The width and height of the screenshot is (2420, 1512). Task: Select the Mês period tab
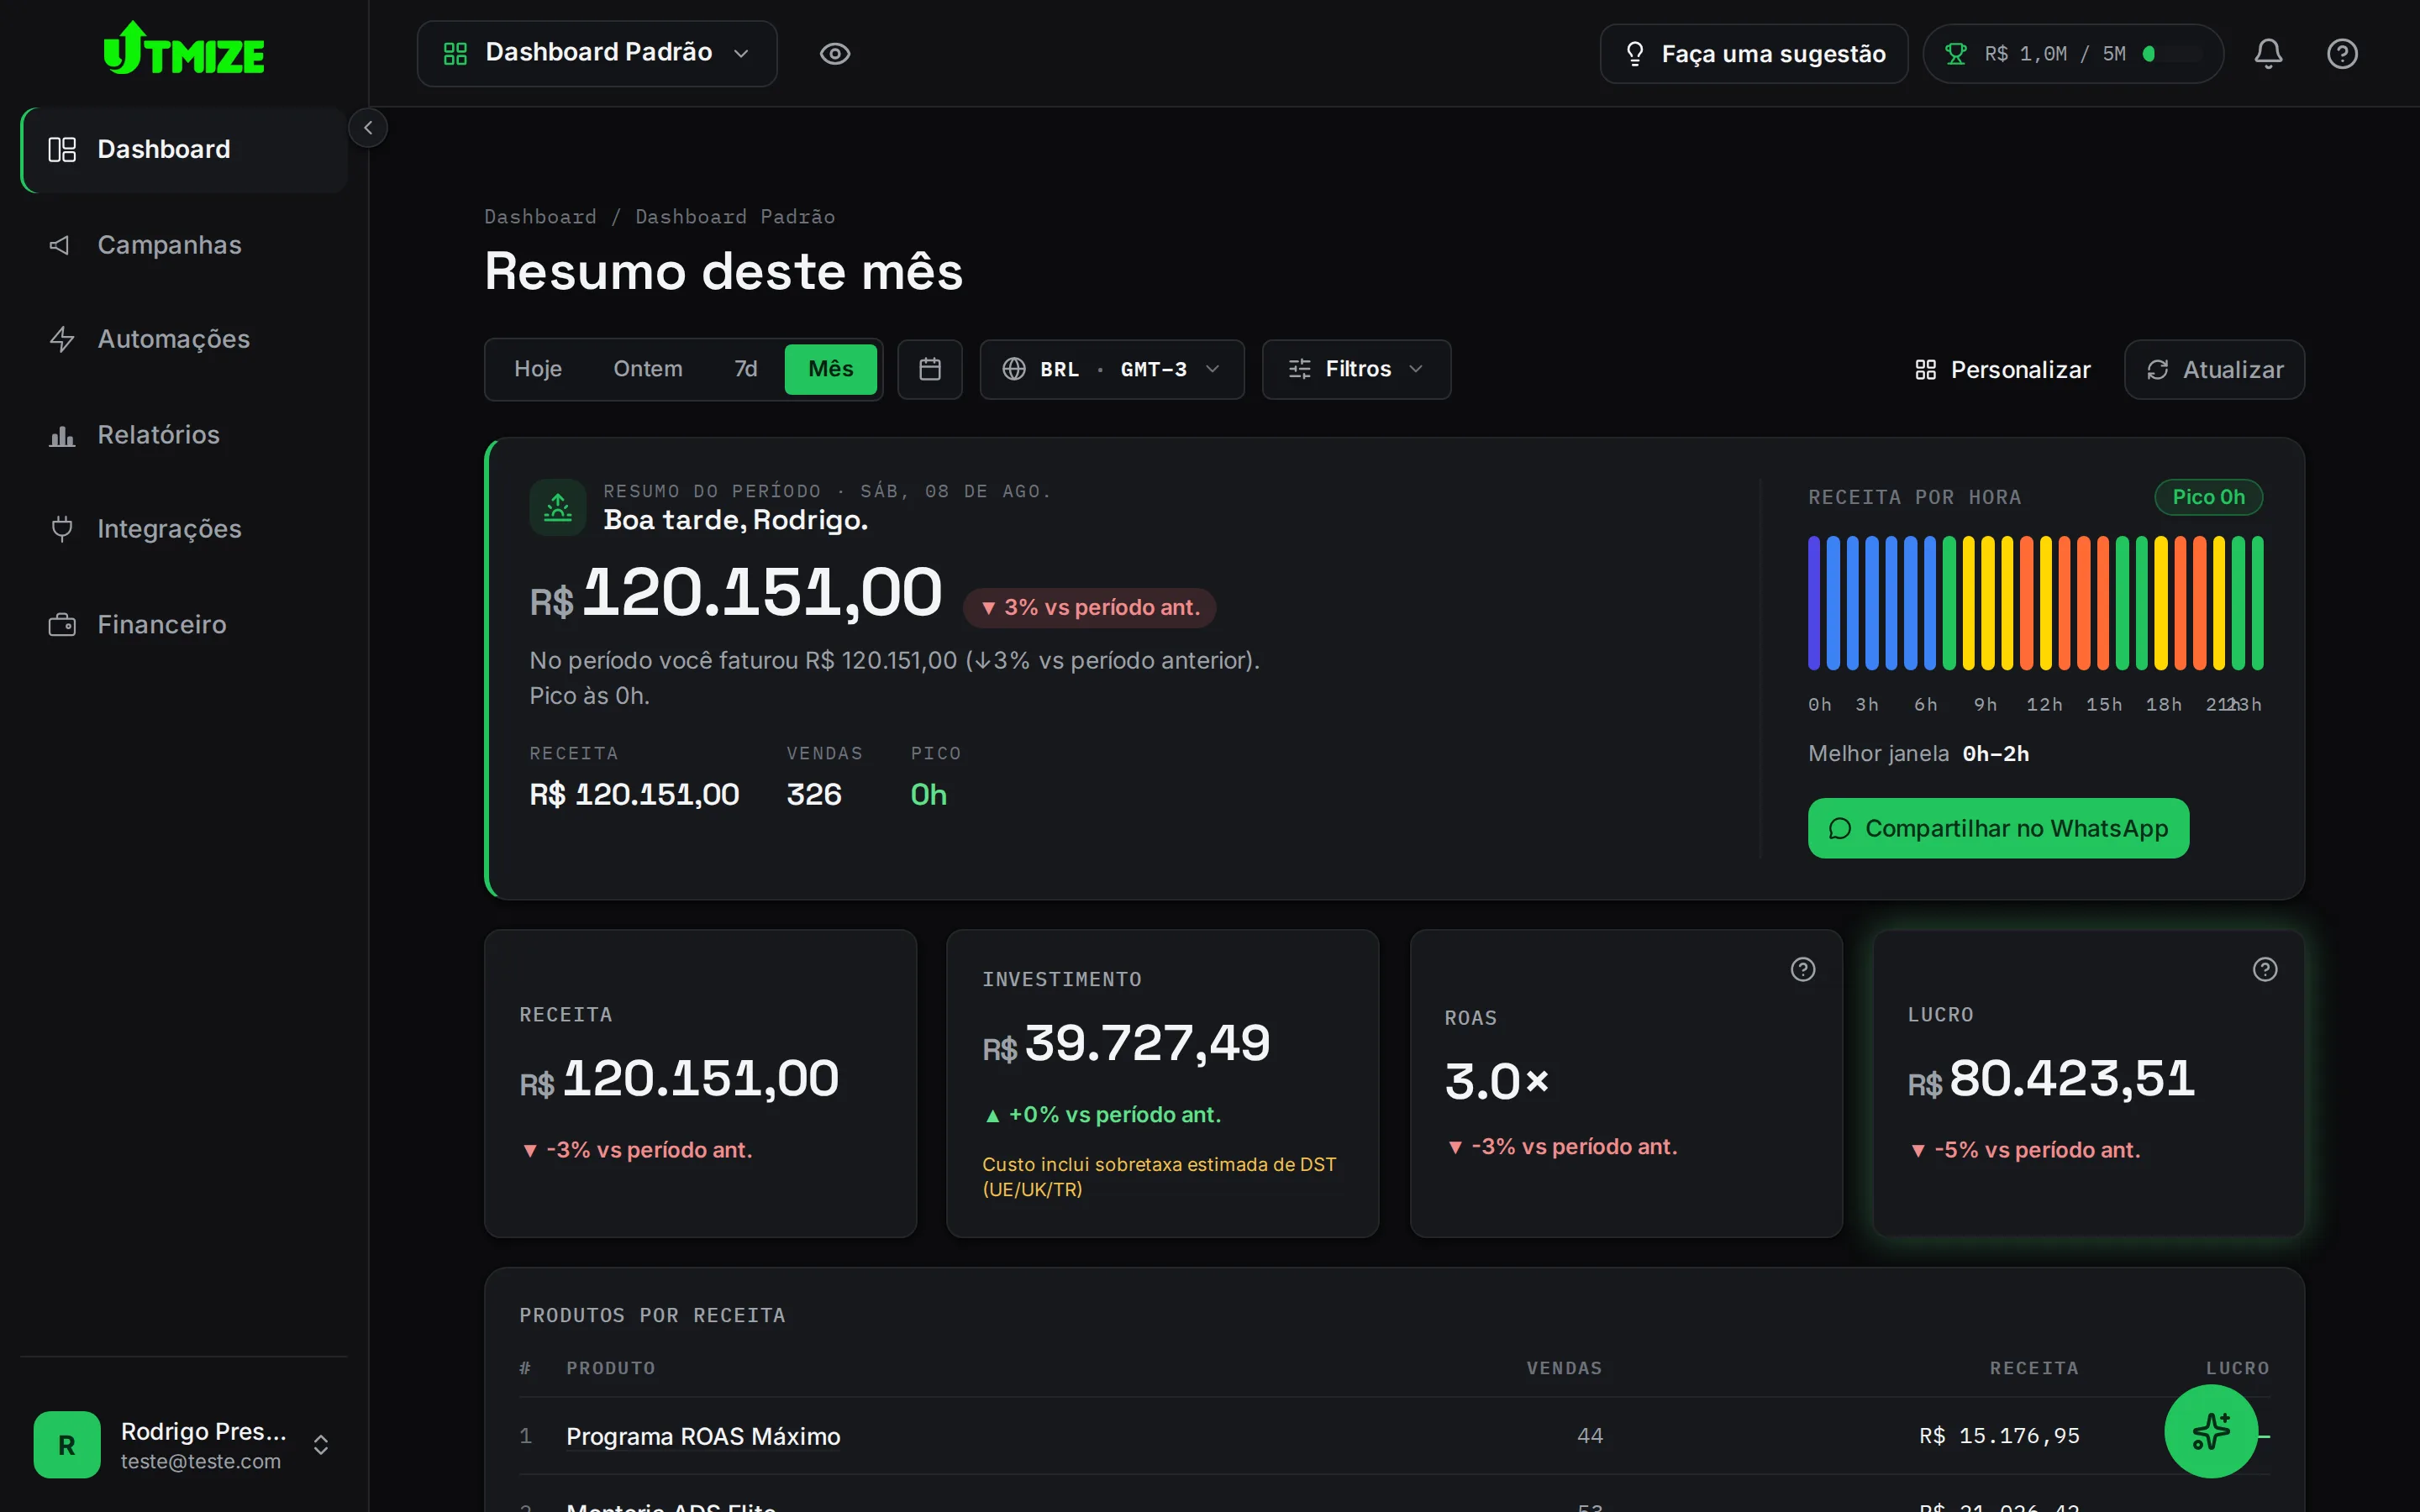[831, 369]
